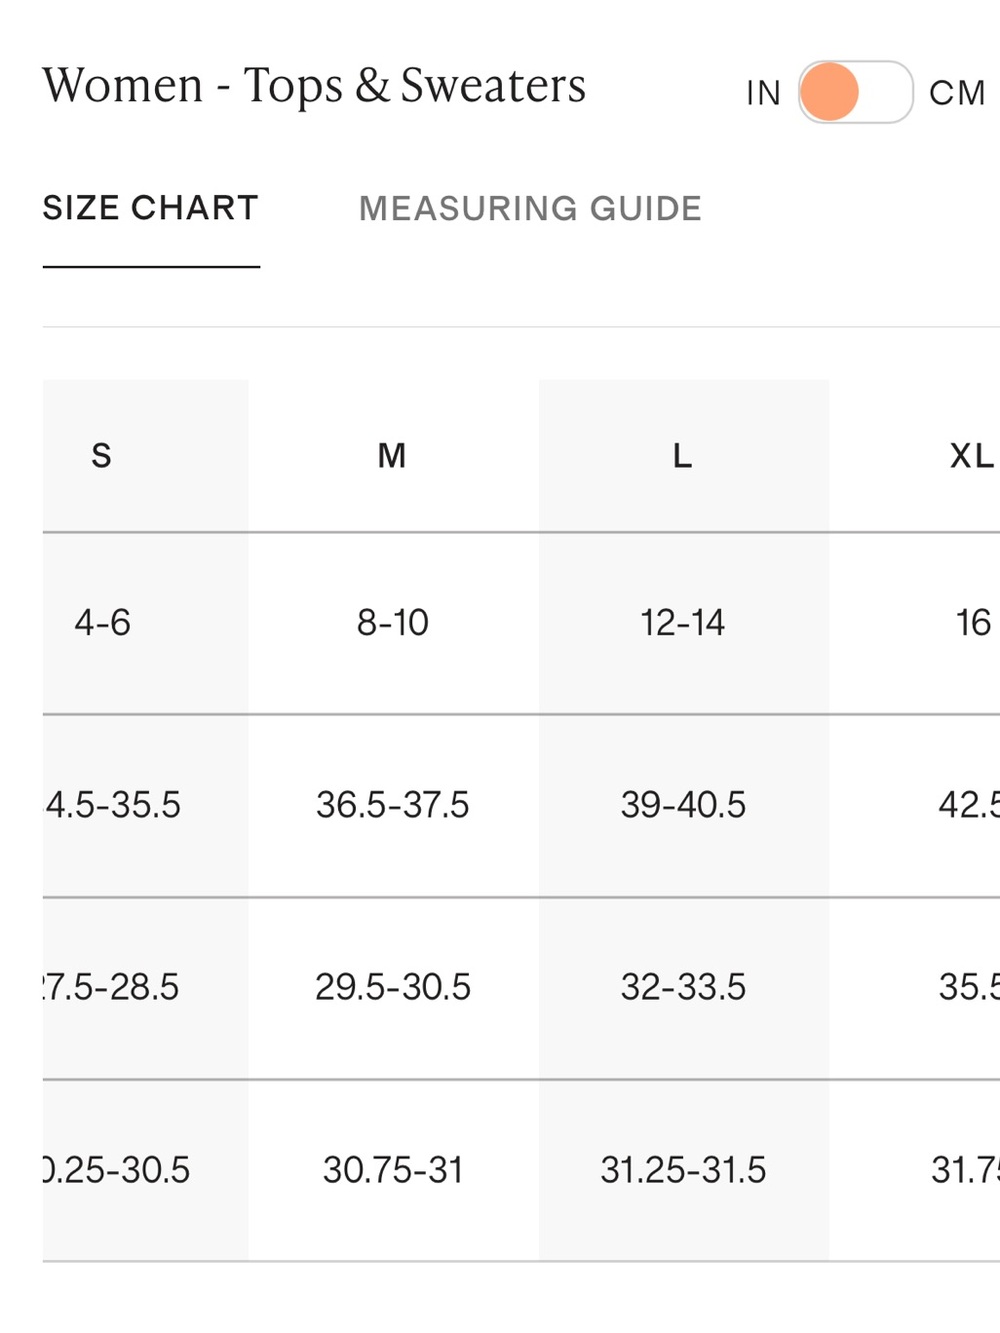Select the 8-10 size cell
Viewport: 1000px width, 1333px height.
tap(393, 623)
